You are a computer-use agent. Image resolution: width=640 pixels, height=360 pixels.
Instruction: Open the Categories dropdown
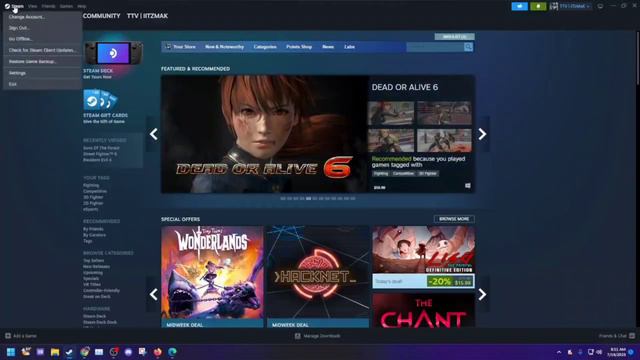pyautogui.click(x=265, y=47)
